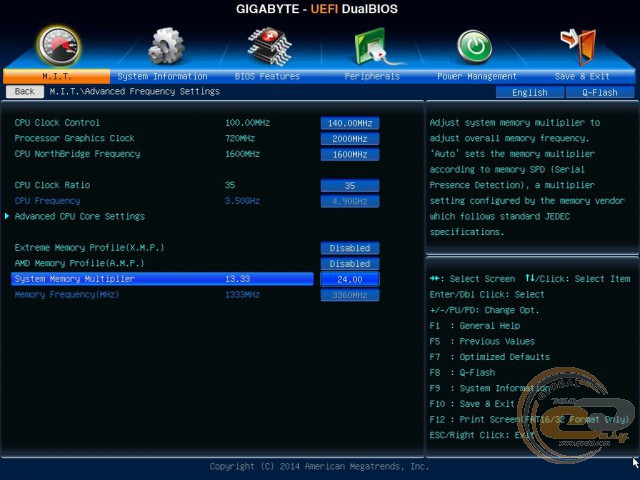Screen dimensions: 640x480
Task: Click the CPU Frequency label
Action: pos(47,201)
